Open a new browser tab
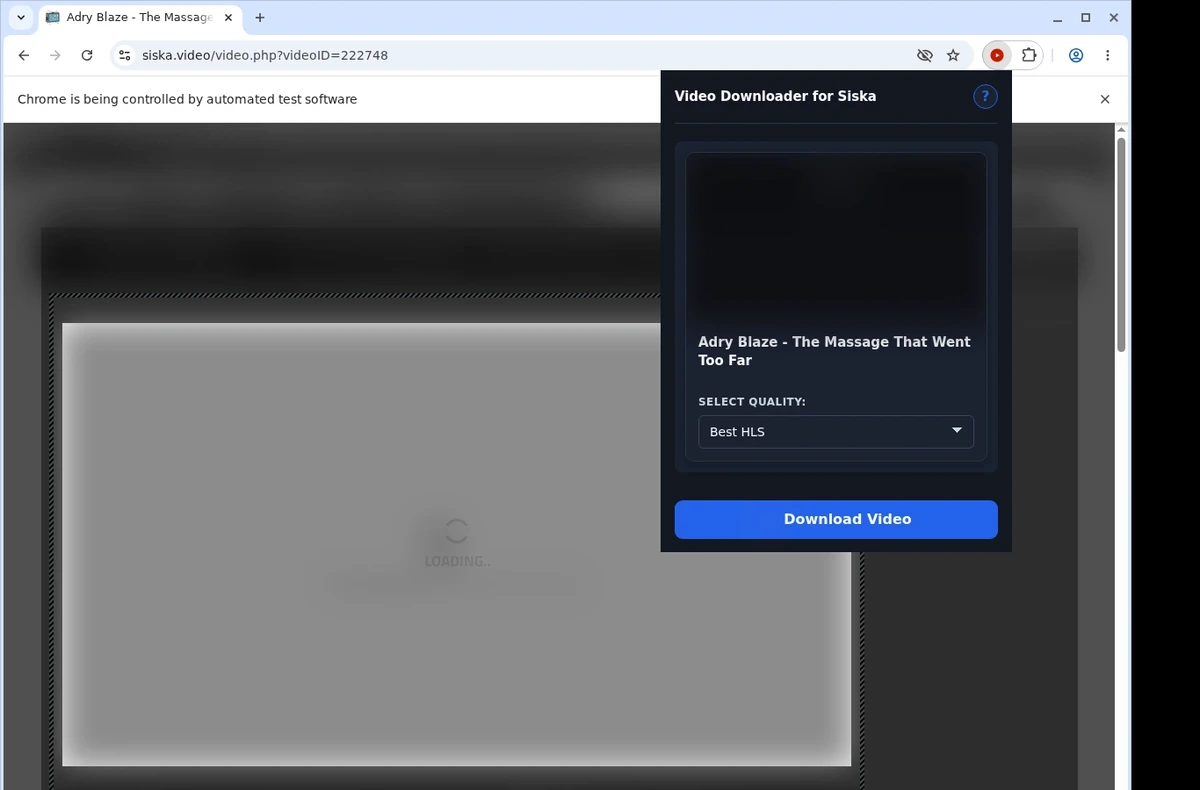Viewport: 1200px width, 790px height. click(x=260, y=17)
